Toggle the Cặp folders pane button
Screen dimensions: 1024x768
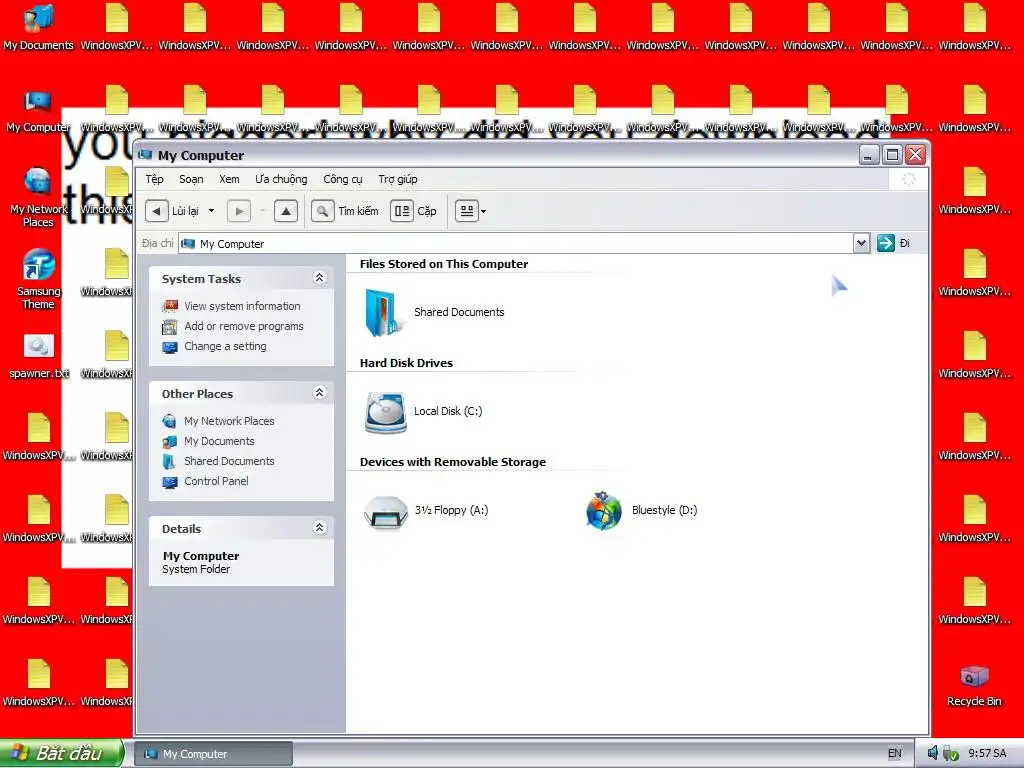coord(413,211)
